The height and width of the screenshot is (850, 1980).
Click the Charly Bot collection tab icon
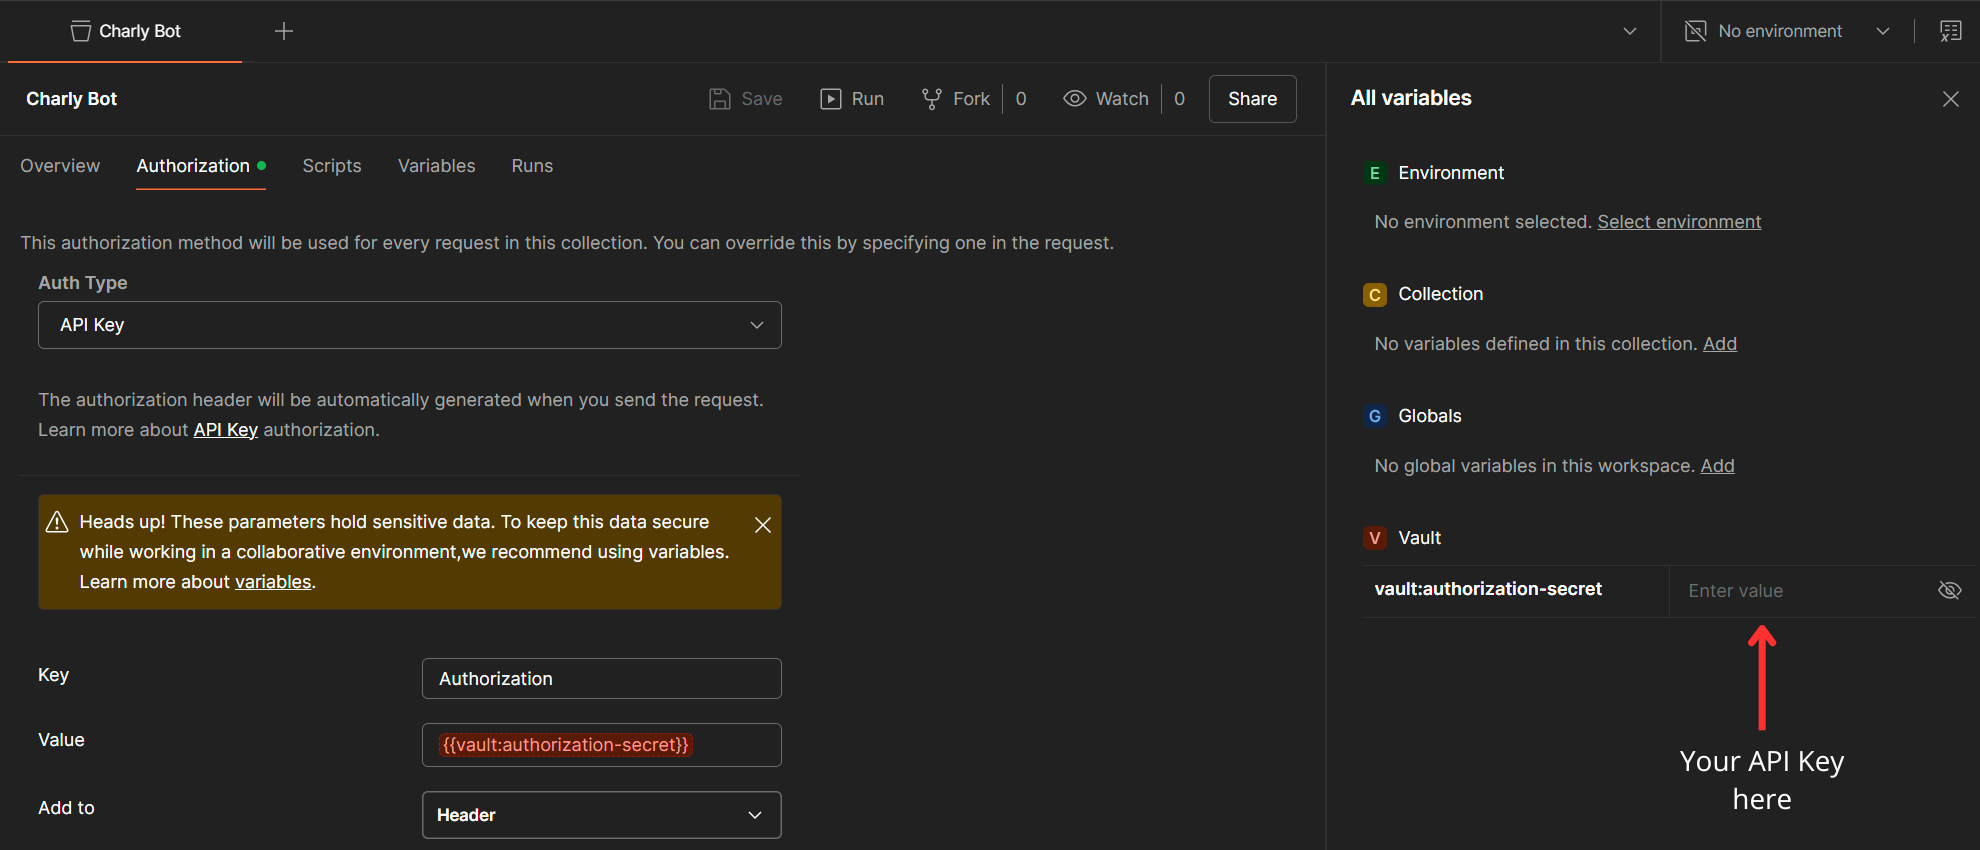click(81, 31)
